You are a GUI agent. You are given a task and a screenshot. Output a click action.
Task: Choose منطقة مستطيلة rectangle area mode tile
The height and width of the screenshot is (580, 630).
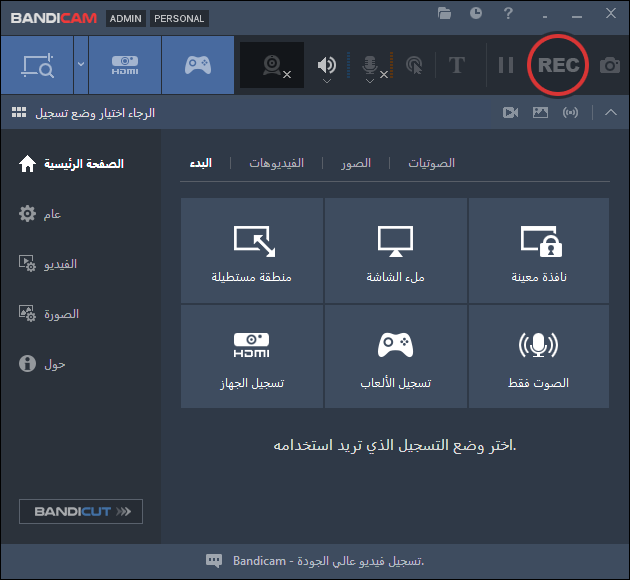(252, 250)
